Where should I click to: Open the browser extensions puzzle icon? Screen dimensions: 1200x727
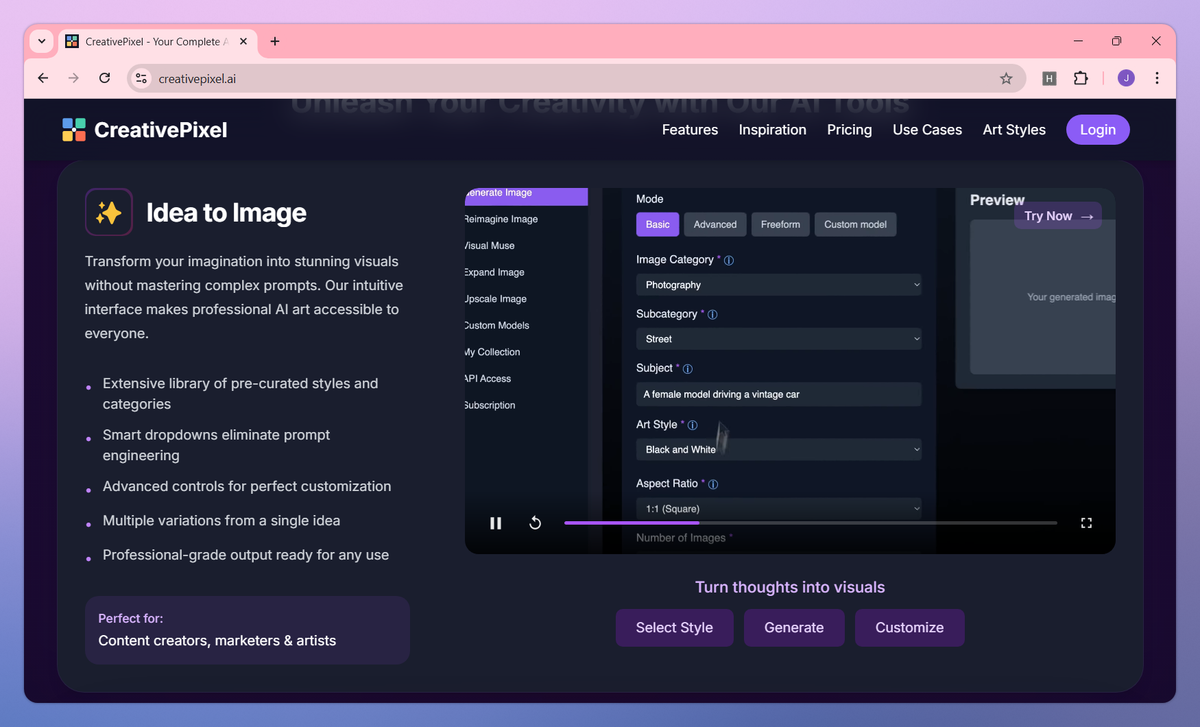coord(1082,77)
